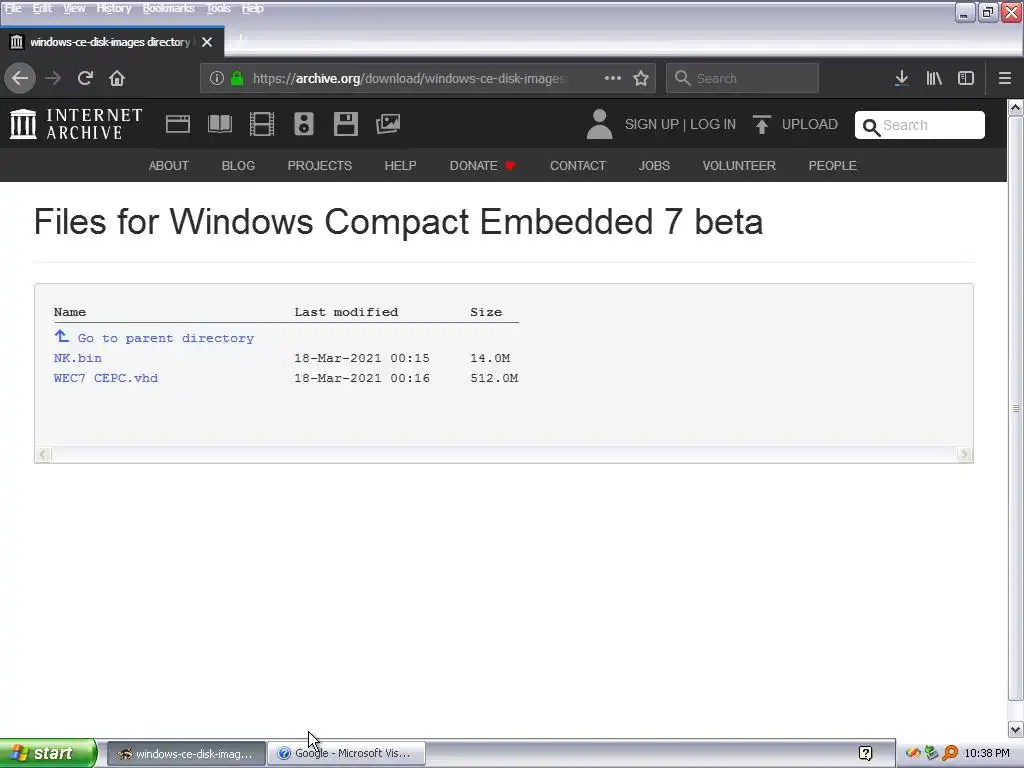Open the Tools menu
1024x768 pixels.
click(218, 8)
